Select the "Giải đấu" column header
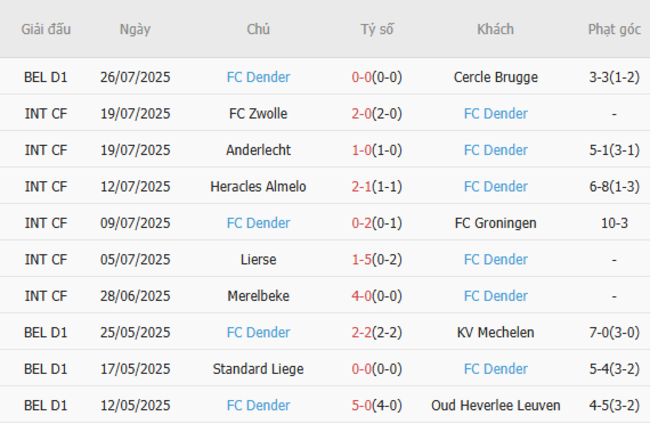This screenshot has height=424, width=650. point(46,29)
